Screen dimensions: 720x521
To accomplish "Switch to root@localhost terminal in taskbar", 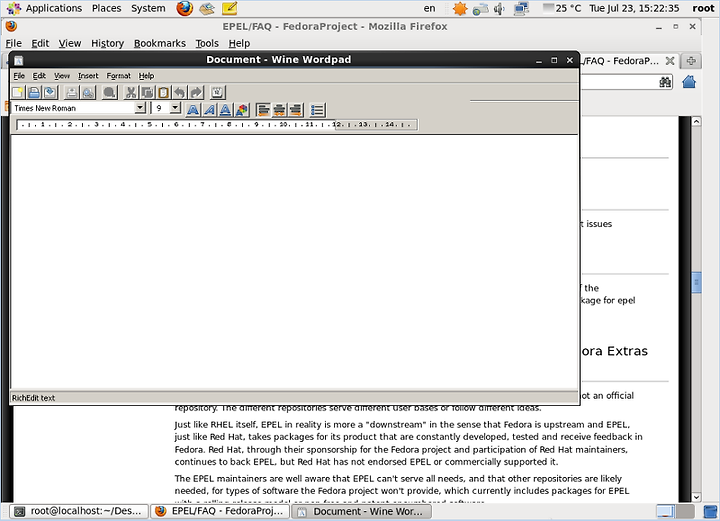I will click(78, 511).
